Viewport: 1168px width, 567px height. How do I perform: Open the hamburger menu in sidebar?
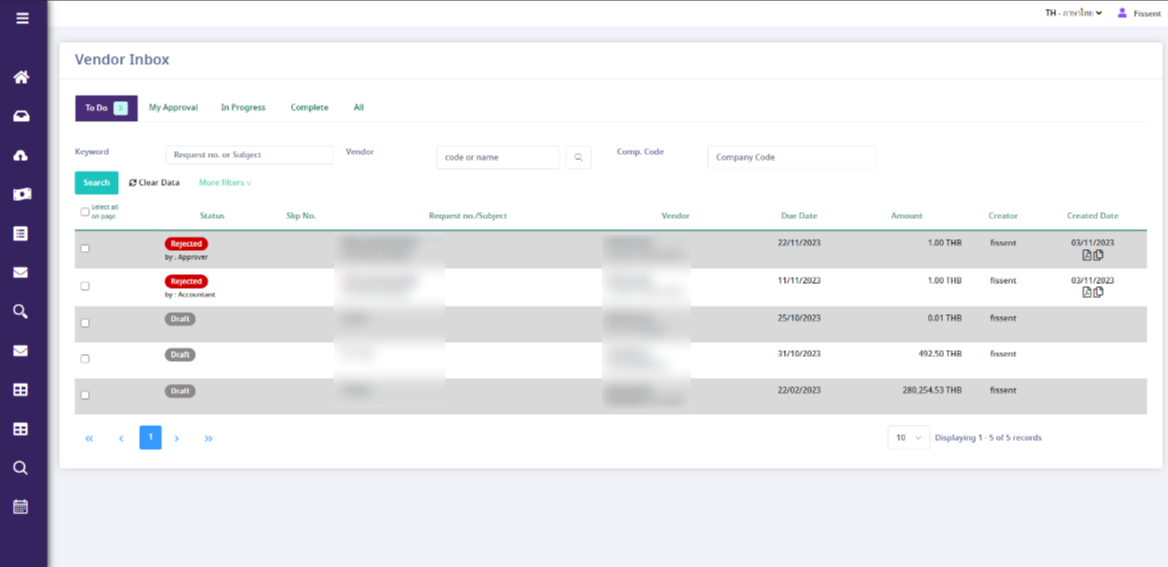[22, 18]
